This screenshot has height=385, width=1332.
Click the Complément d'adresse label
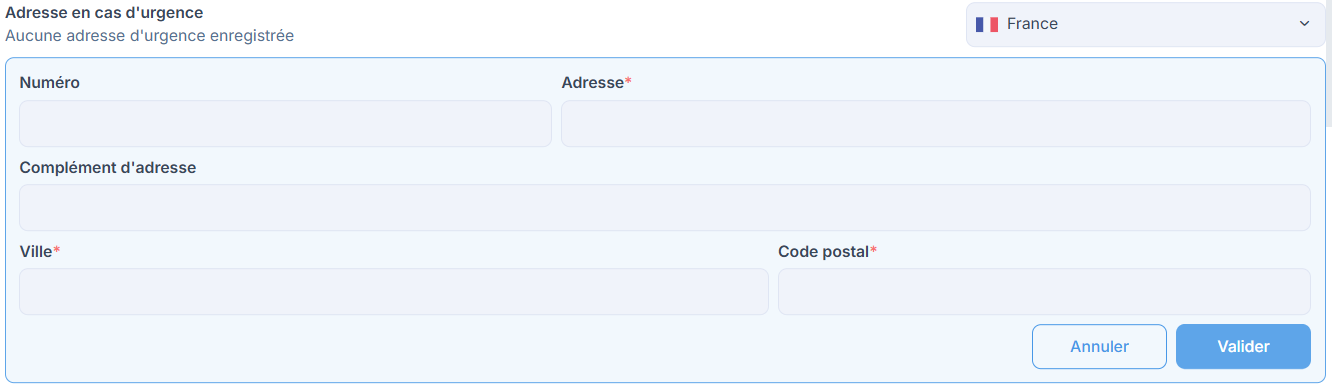[x=108, y=168]
